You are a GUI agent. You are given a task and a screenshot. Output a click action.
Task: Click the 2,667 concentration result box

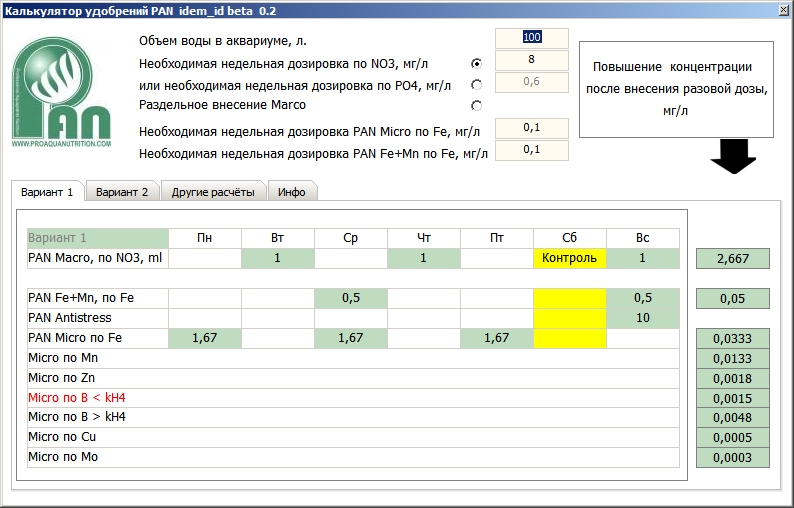[733, 259]
